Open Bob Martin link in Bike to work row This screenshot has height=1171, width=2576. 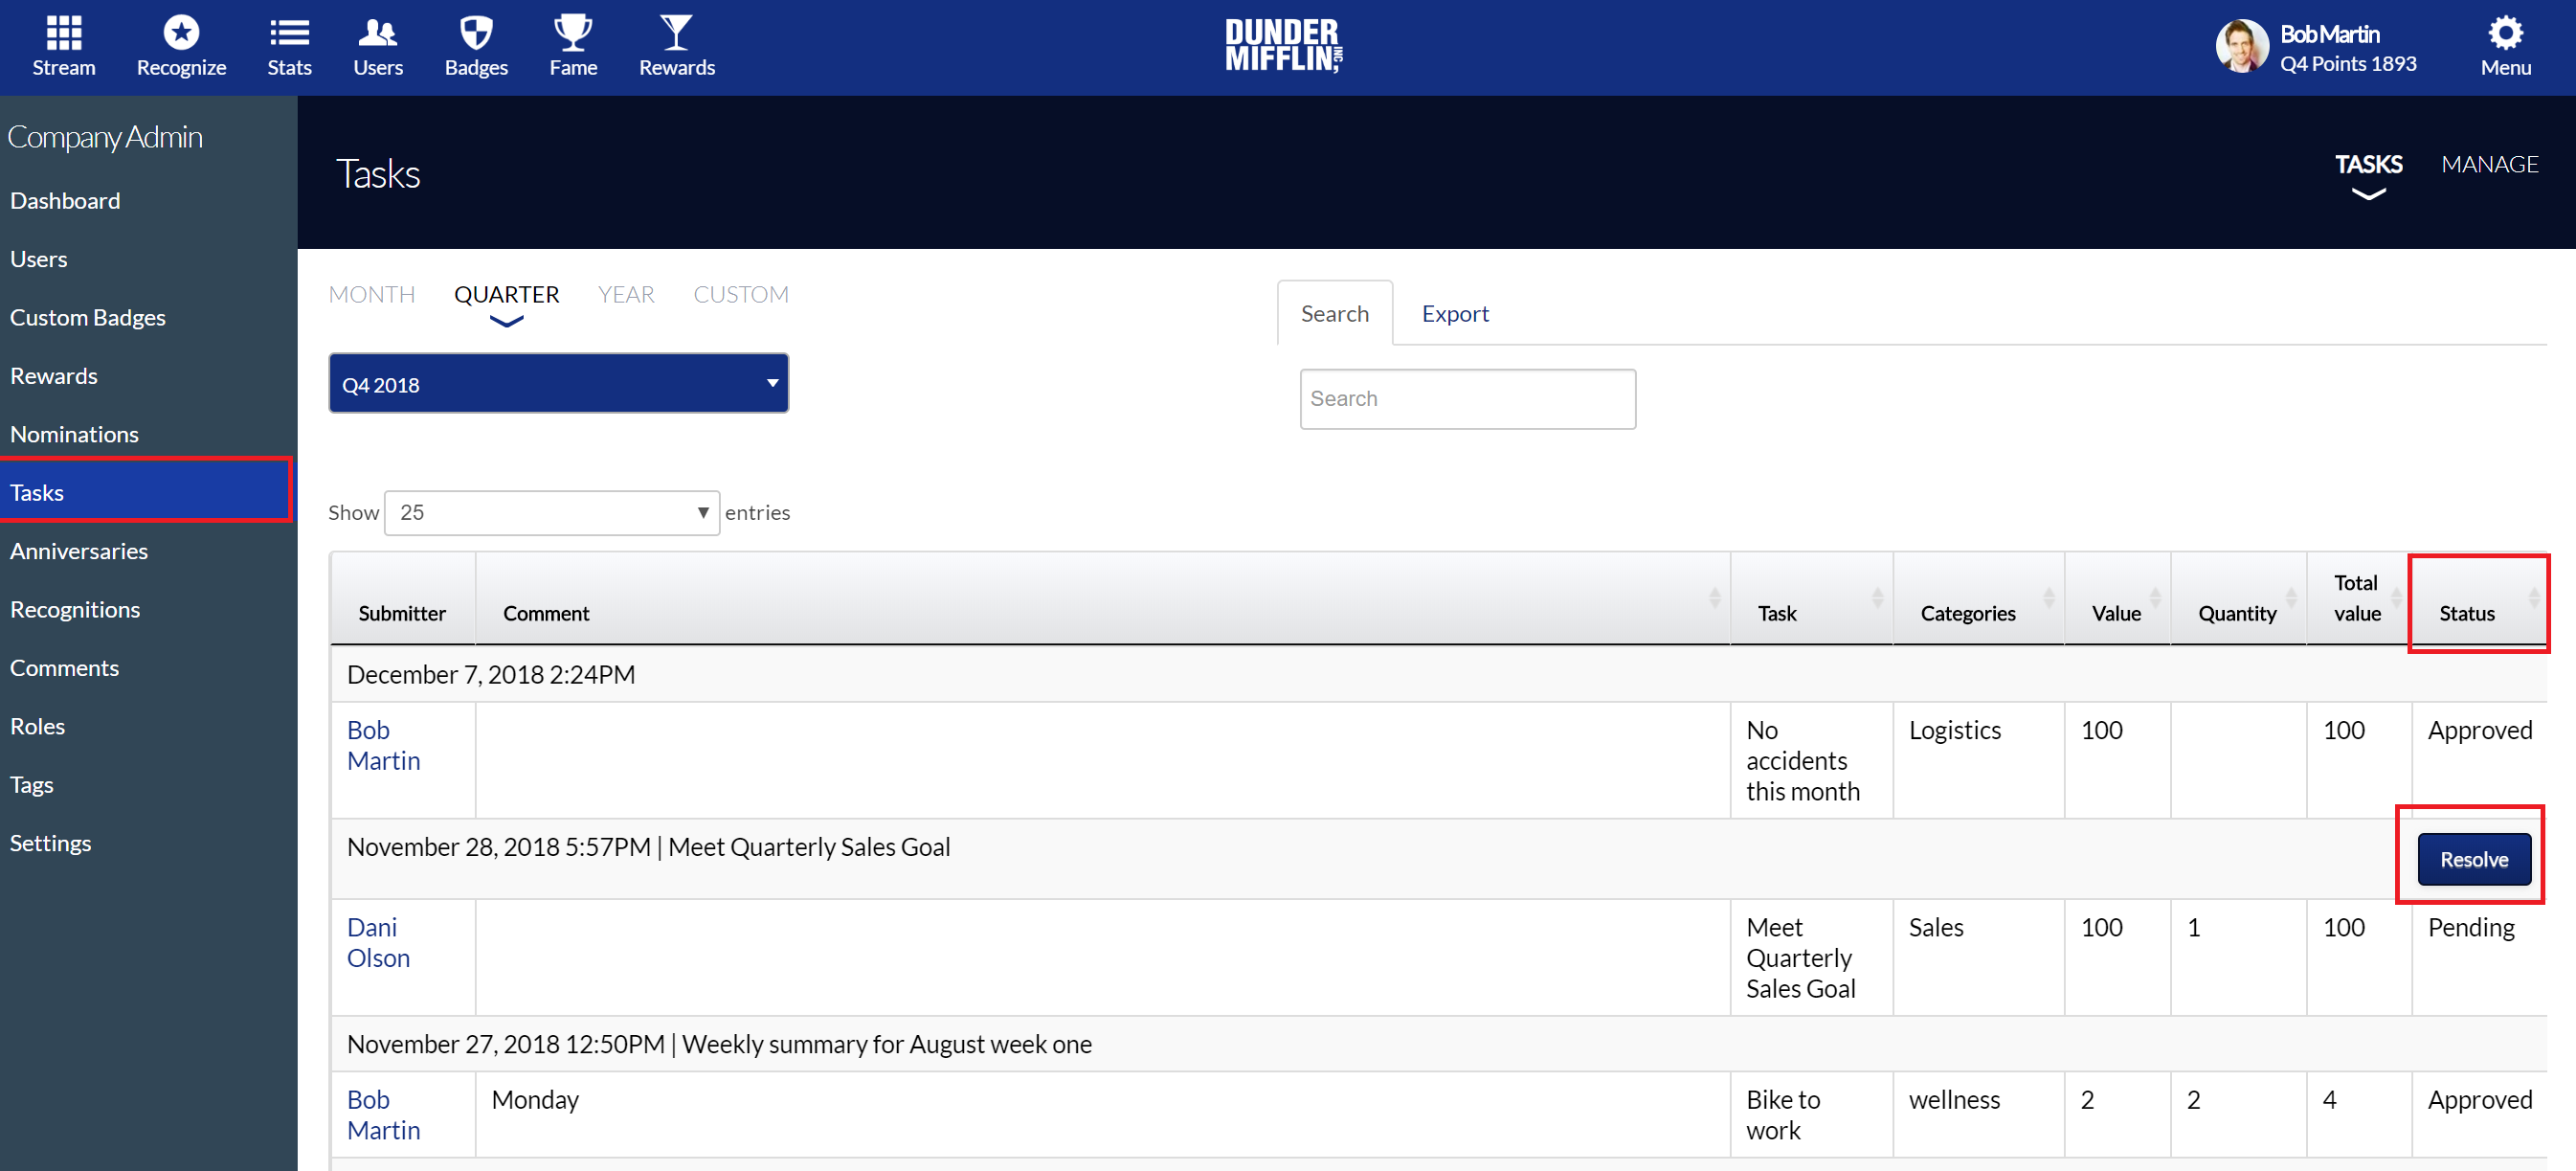[383, 1114]
